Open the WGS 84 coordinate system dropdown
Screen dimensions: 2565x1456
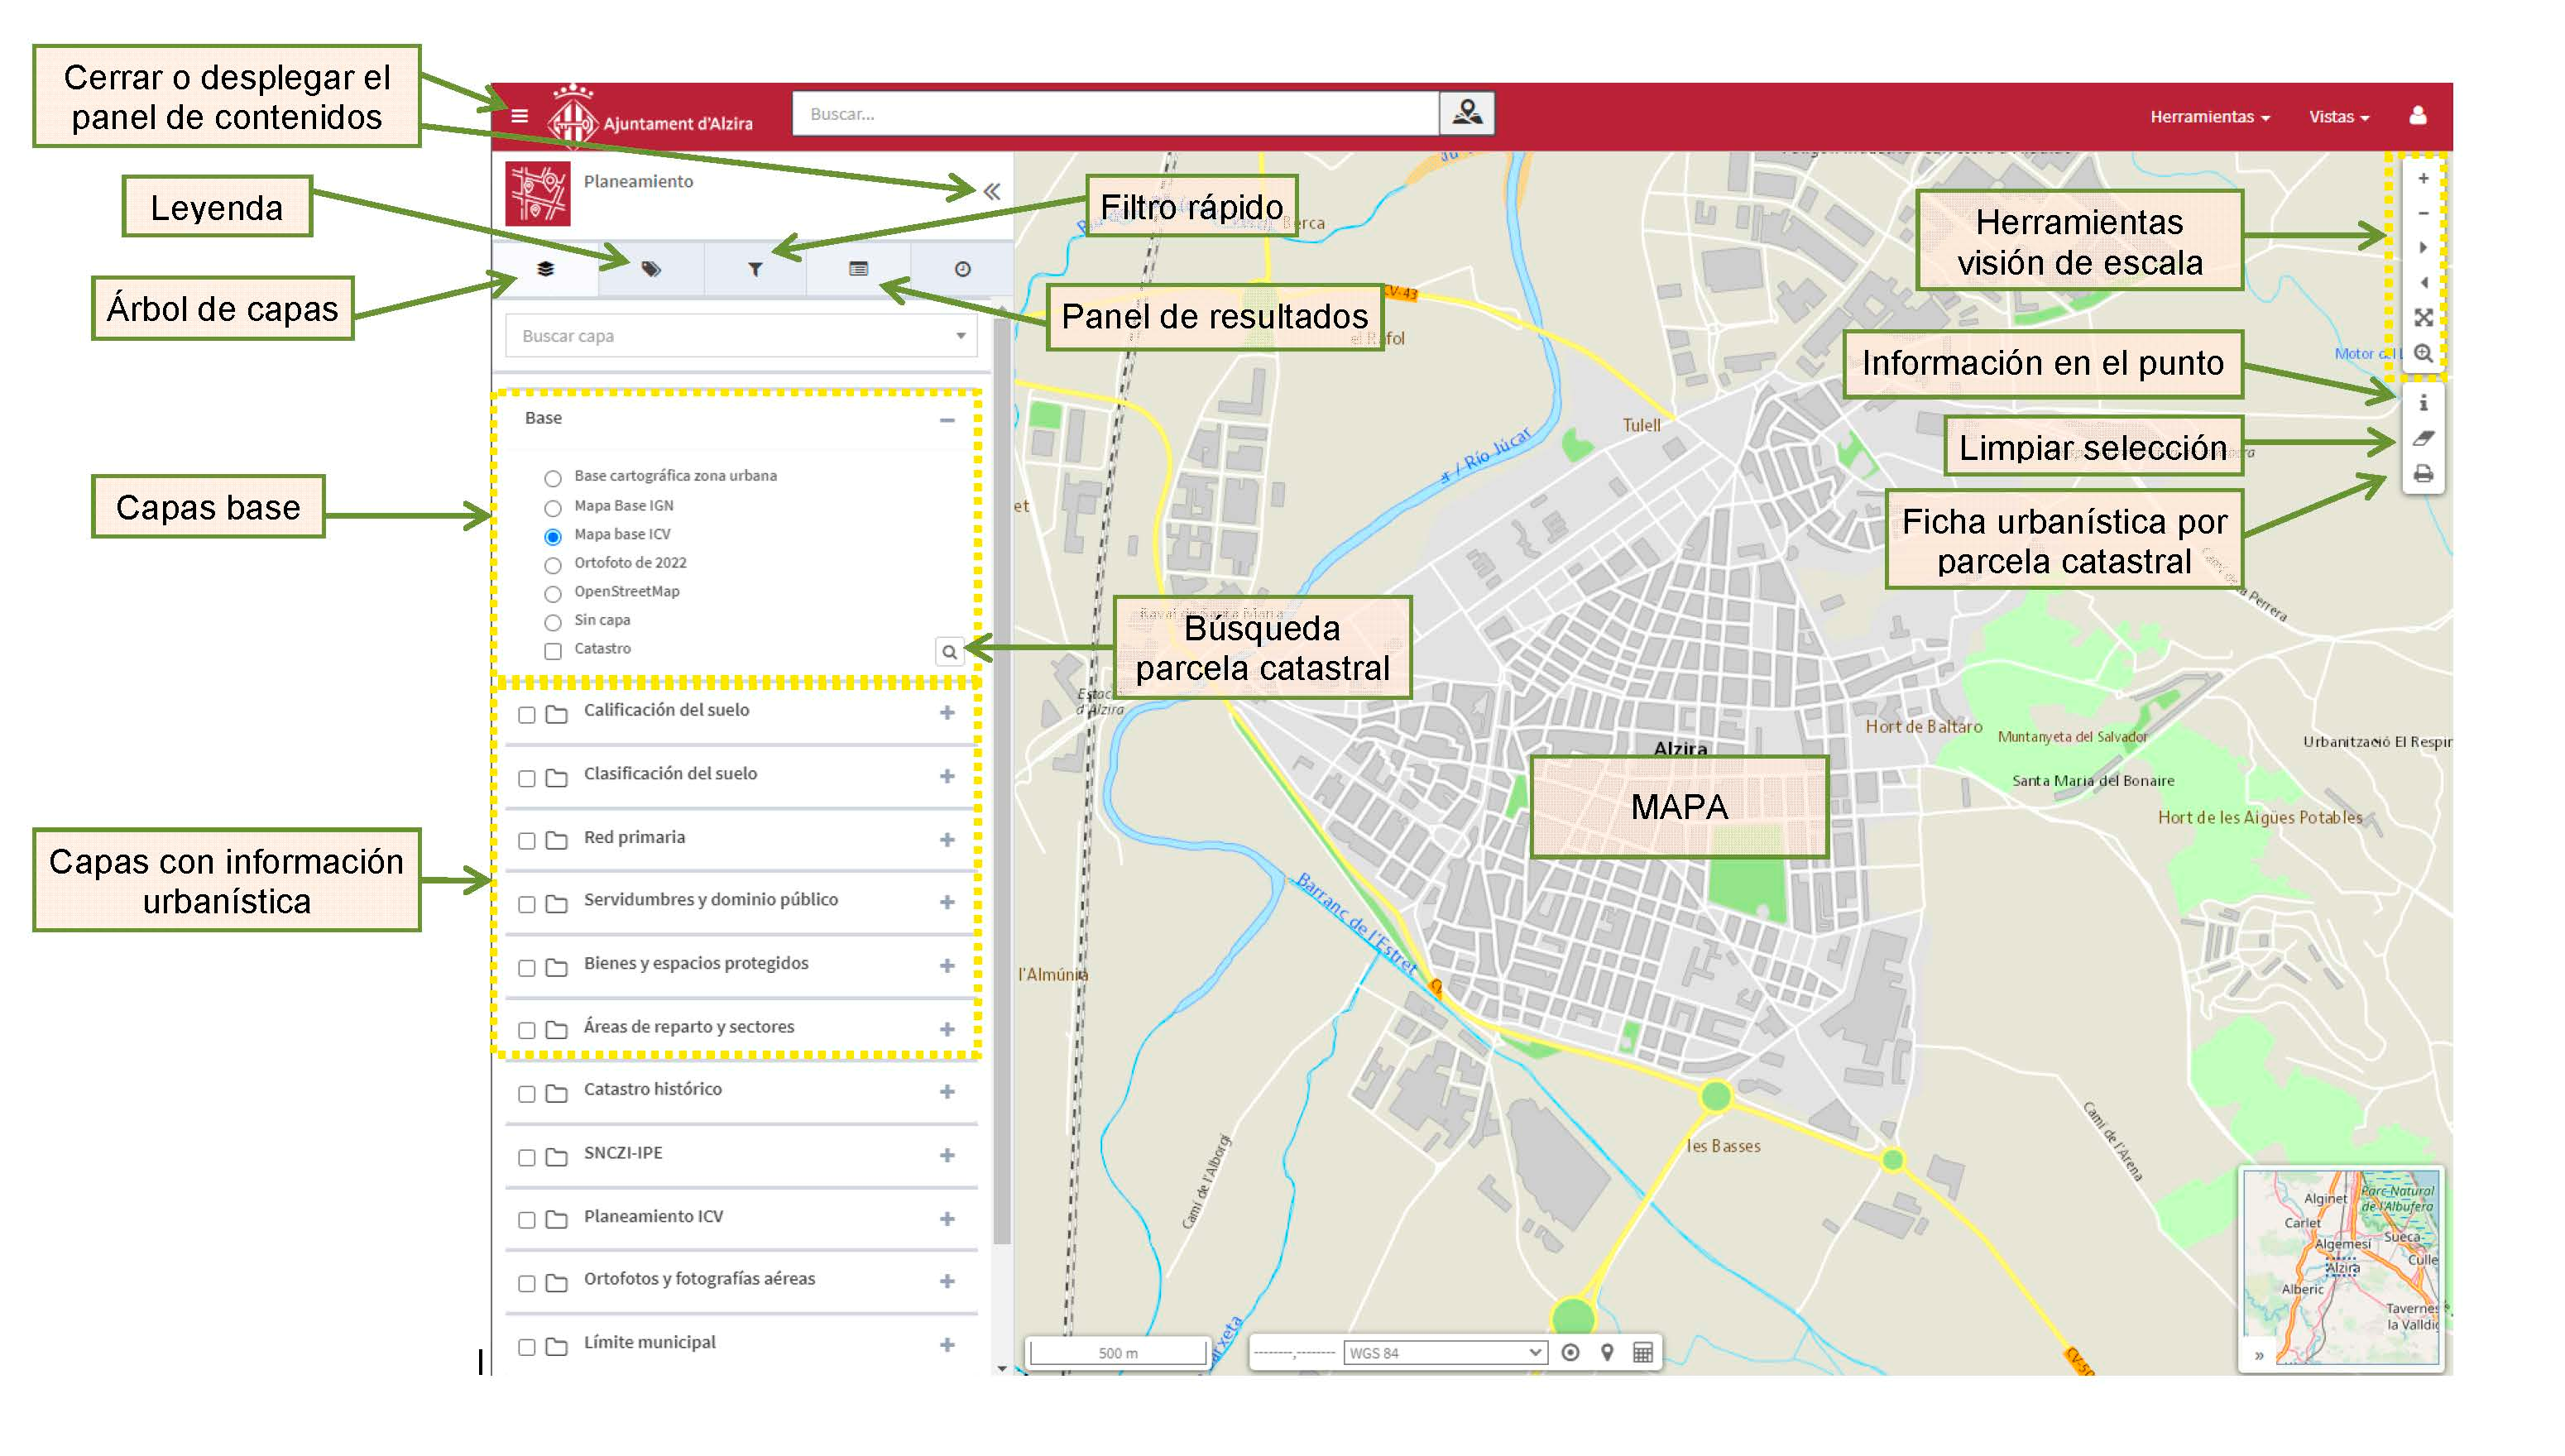tap(1445, 1353)
